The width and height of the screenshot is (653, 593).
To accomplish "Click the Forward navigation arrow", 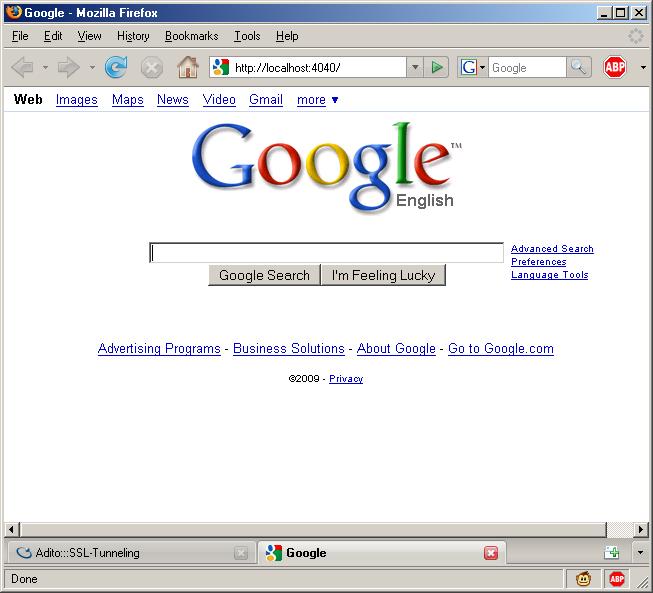I will (69, 67).
